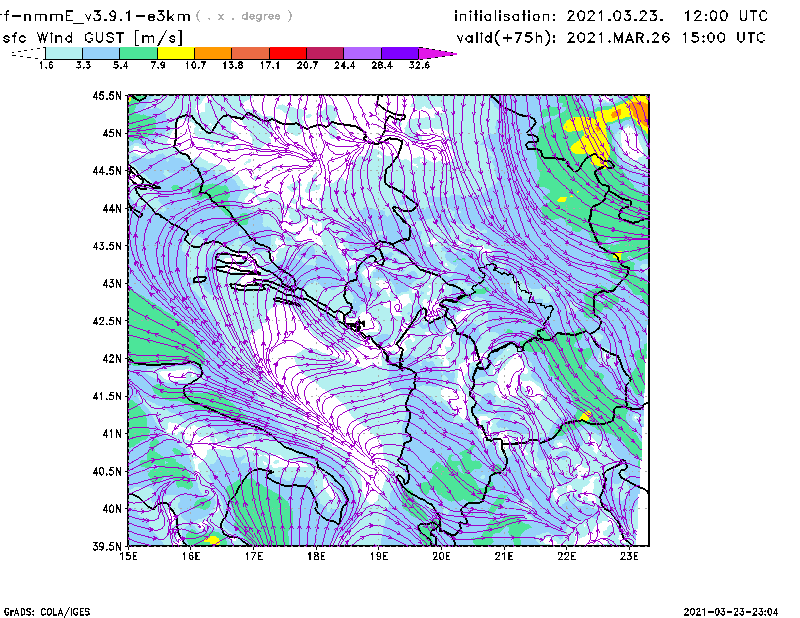Click the 40N latitude label
The height and width of the screenshot is (618, 800).
(112, 509)
